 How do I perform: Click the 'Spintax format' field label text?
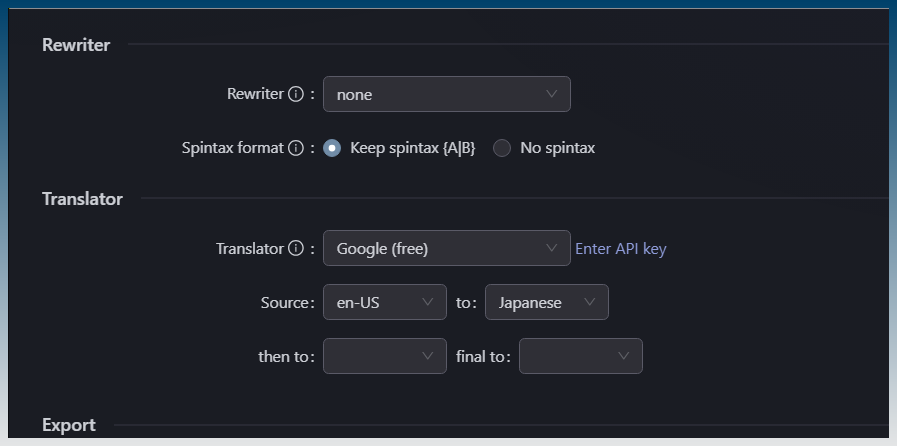pos(233,148)
